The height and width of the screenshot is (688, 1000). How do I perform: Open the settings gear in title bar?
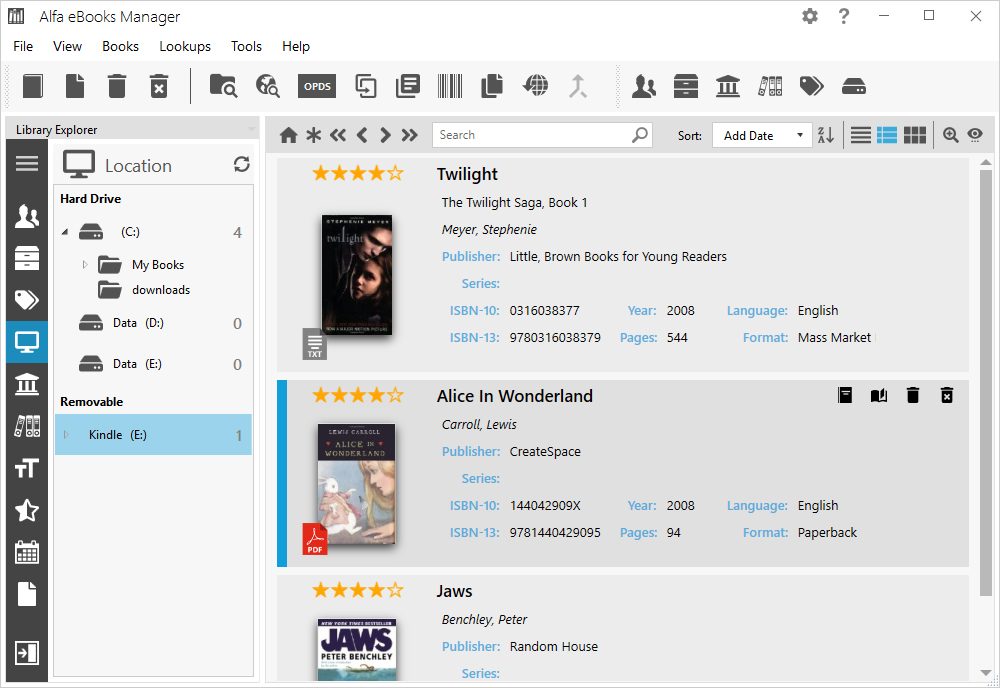point(810,16)
